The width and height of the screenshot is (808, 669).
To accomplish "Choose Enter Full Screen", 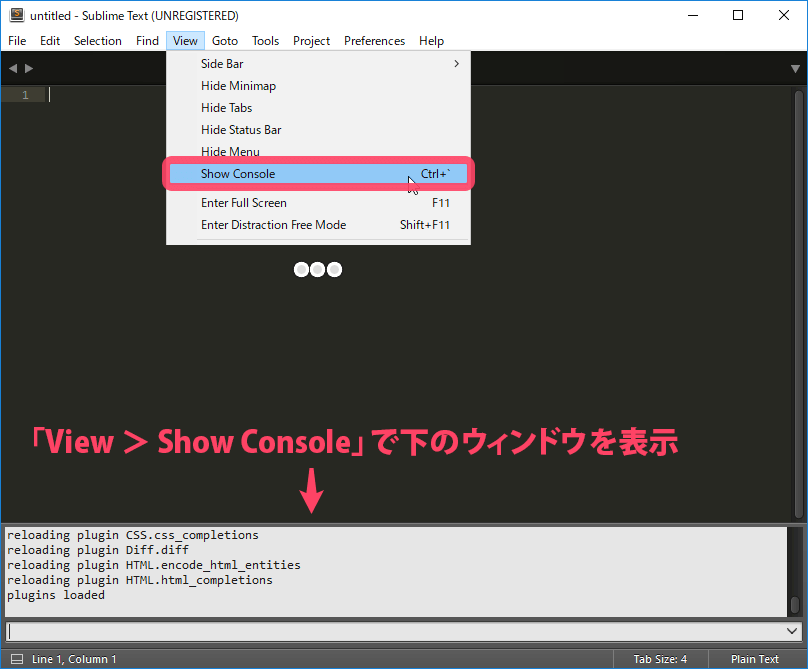I will pos(318,203).
